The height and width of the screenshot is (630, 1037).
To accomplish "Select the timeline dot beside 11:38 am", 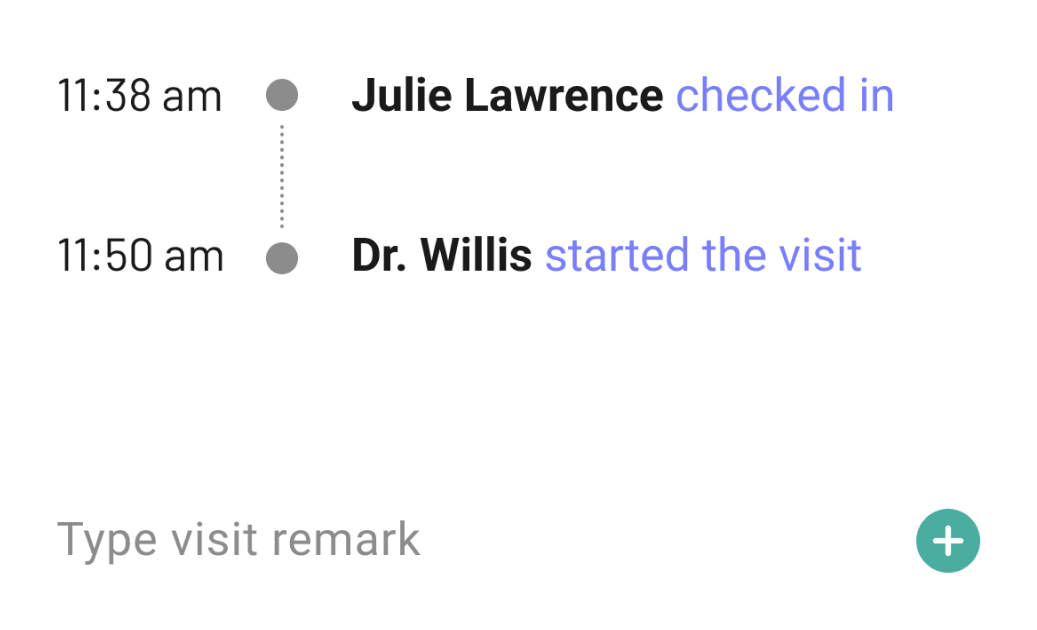I will click(x=282, y=96).
